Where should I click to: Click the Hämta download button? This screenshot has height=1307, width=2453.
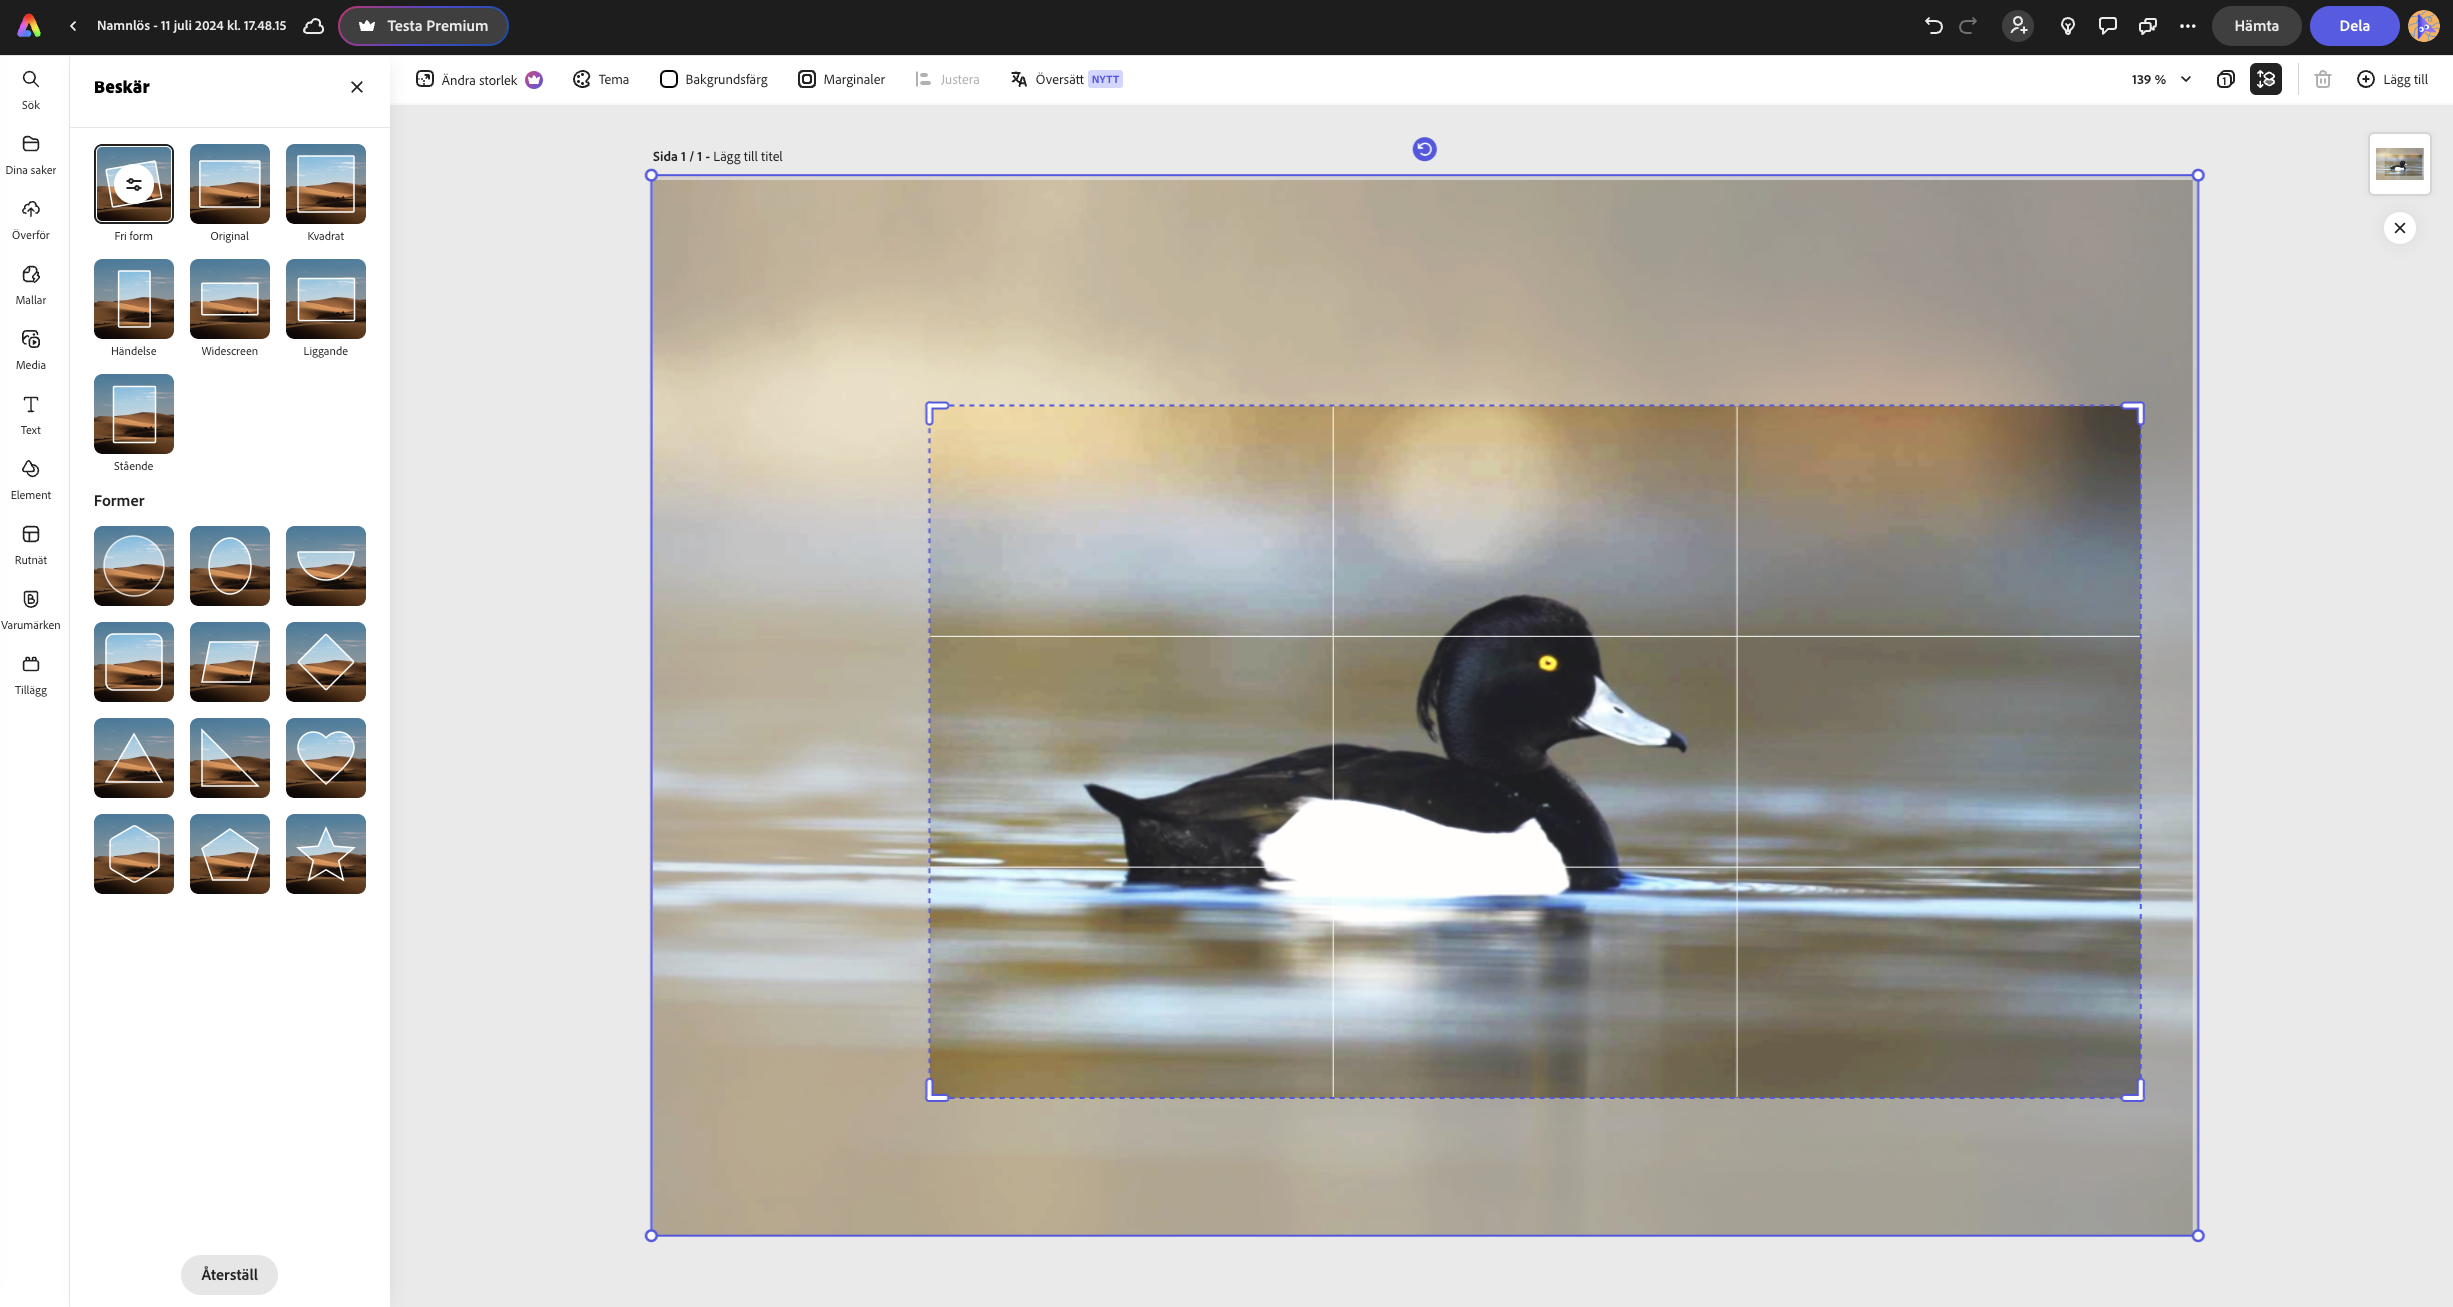(x=2255, y=26)
